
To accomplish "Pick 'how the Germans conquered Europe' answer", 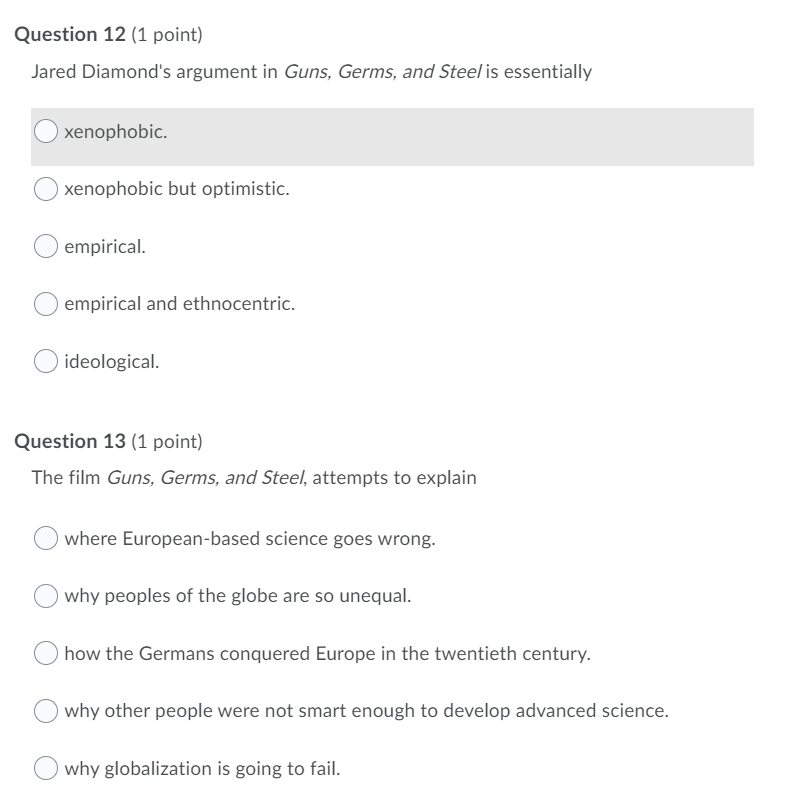I will tap(45, 653).
